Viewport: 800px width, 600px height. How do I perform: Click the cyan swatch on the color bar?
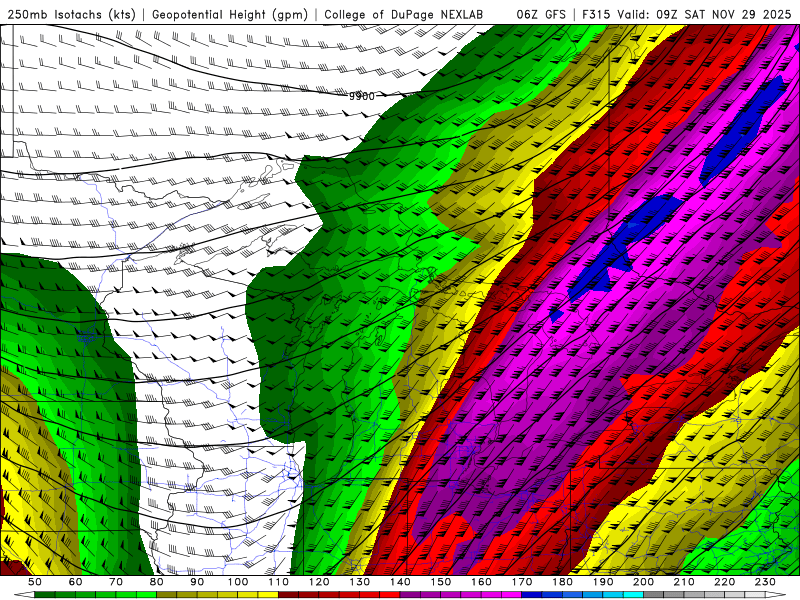point(633,595)
